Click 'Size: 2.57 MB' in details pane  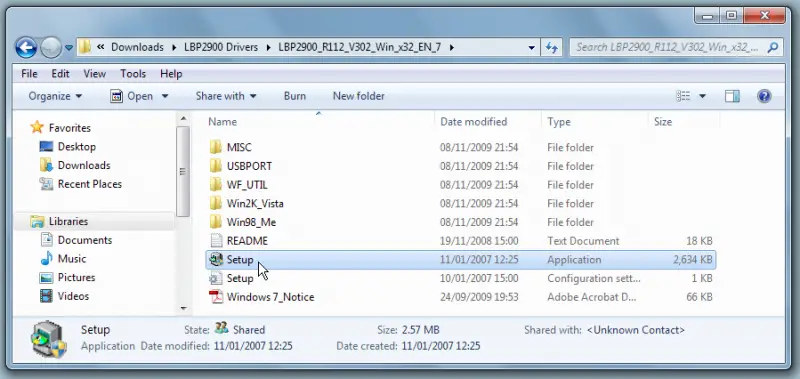click(408, 330)
